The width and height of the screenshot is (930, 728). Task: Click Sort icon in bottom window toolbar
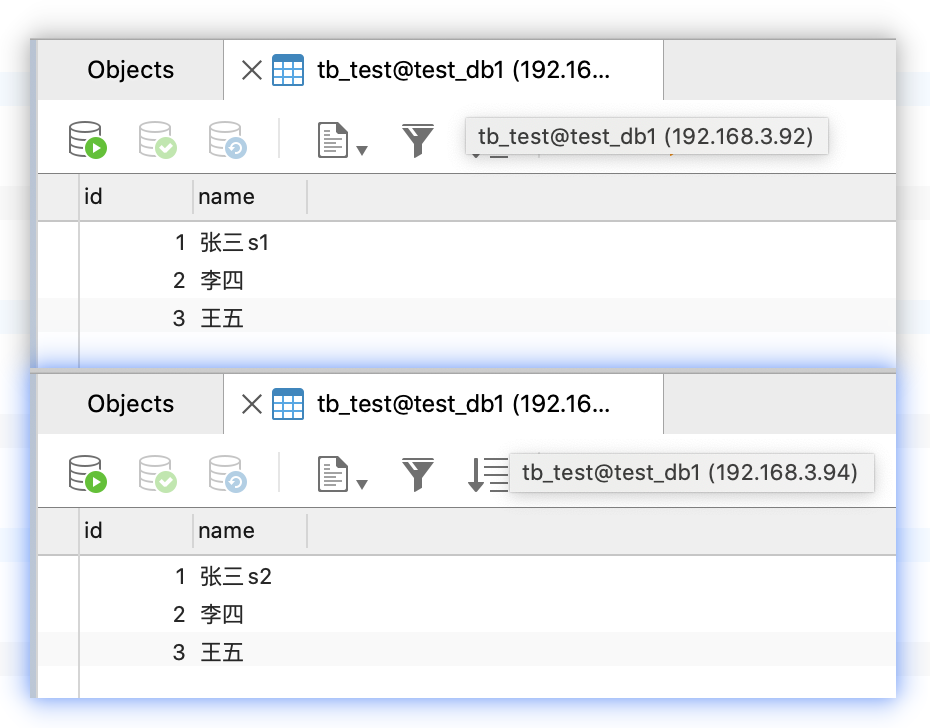click(487, 474)
